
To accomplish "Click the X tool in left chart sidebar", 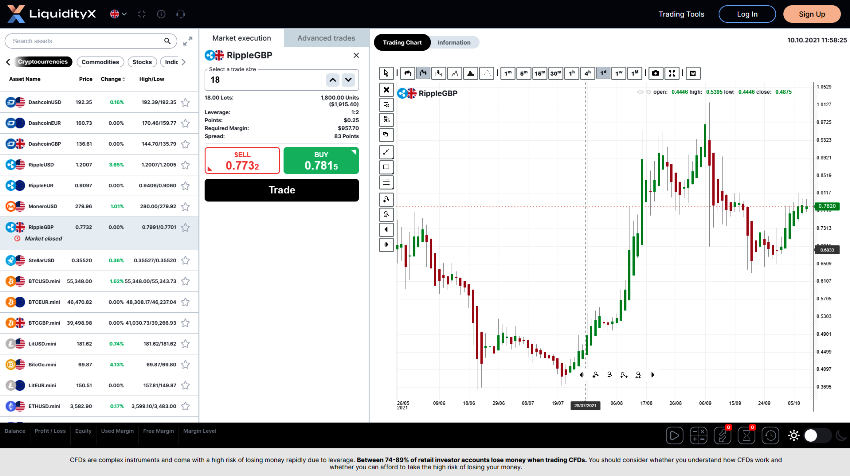I will pos(386,90).
